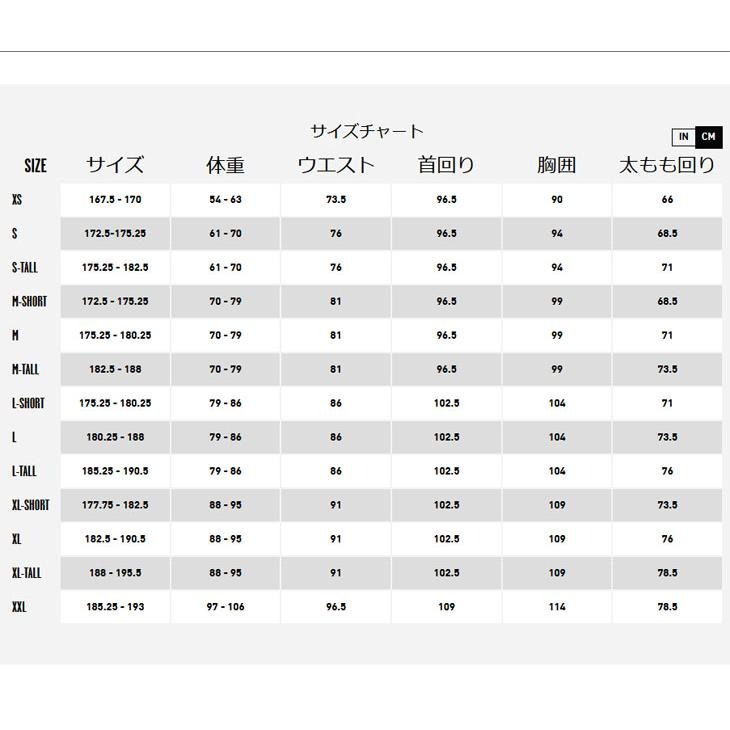Click the ウエスト column header

click(x=336, y=165)
